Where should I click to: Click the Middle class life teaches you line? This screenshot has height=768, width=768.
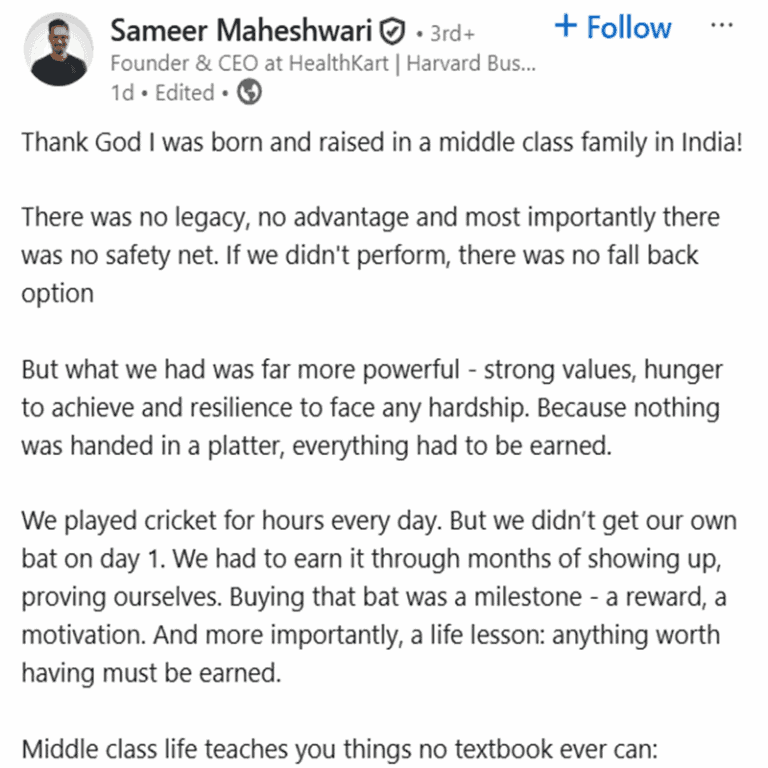(339, 749)
